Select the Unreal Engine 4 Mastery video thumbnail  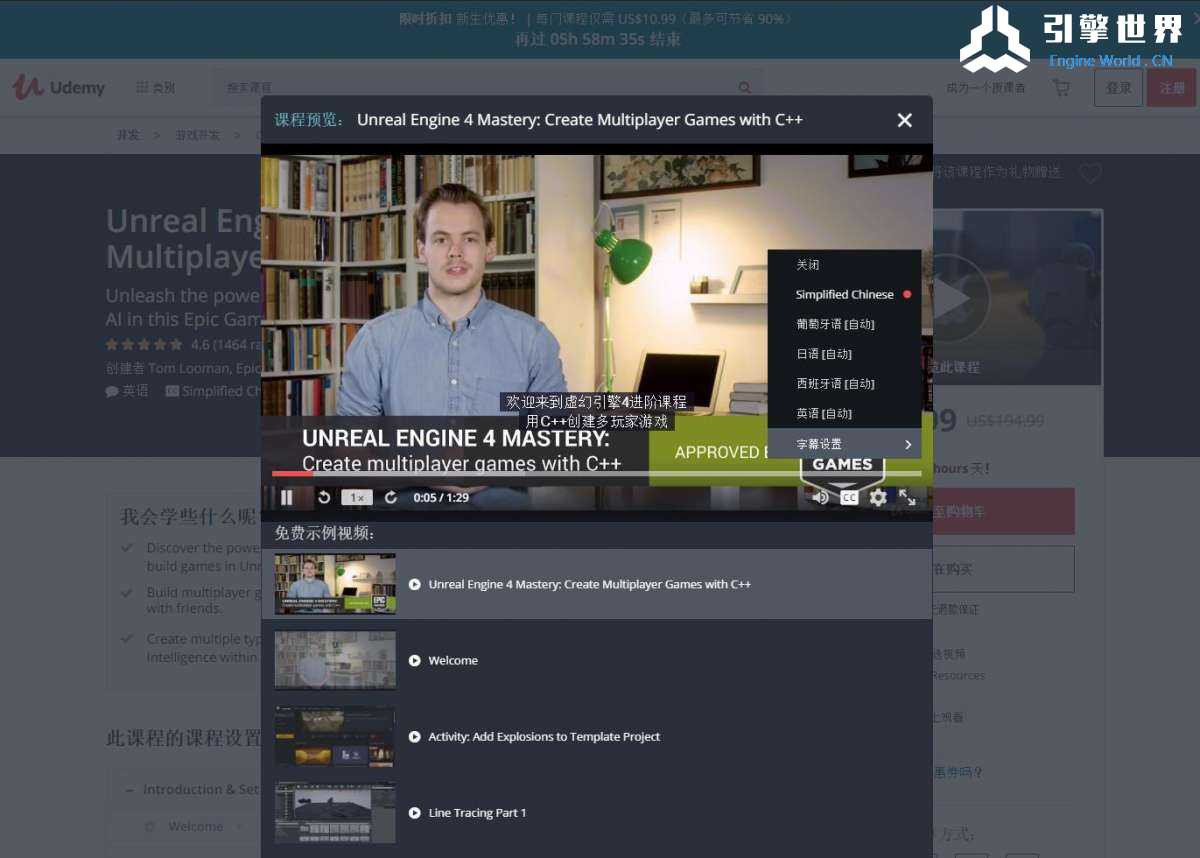click(x=335, y=584)
